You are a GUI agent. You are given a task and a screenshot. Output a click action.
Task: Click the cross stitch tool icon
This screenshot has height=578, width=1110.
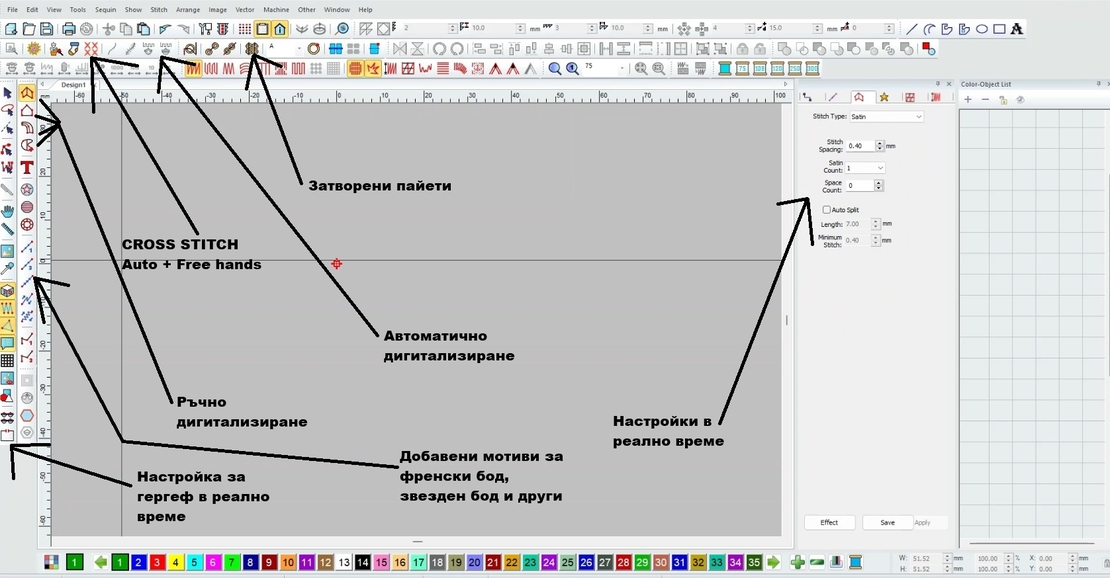click(90, 48)
